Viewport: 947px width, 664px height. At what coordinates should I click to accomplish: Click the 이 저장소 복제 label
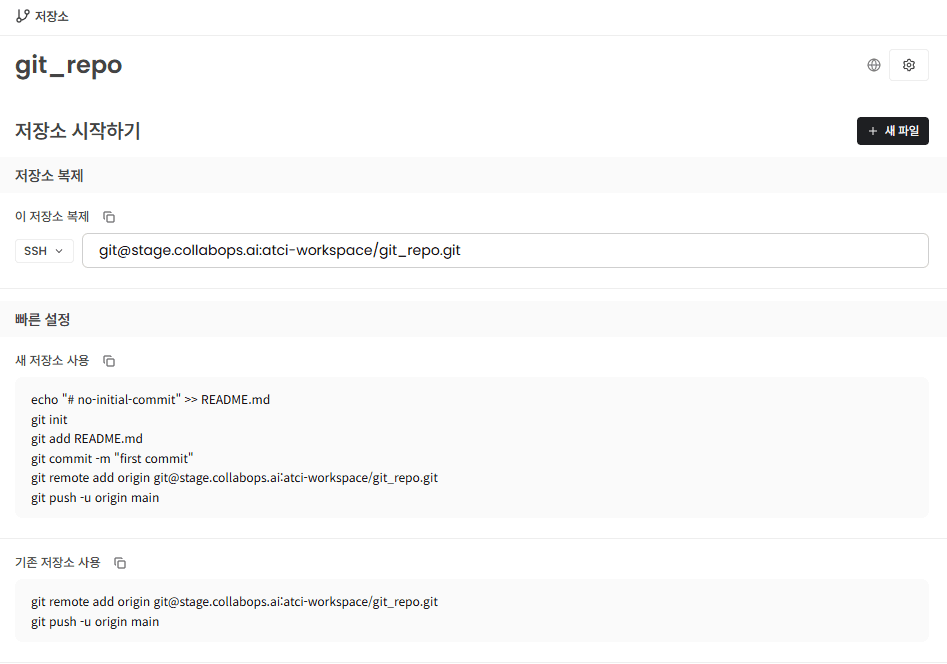(52, 216)
